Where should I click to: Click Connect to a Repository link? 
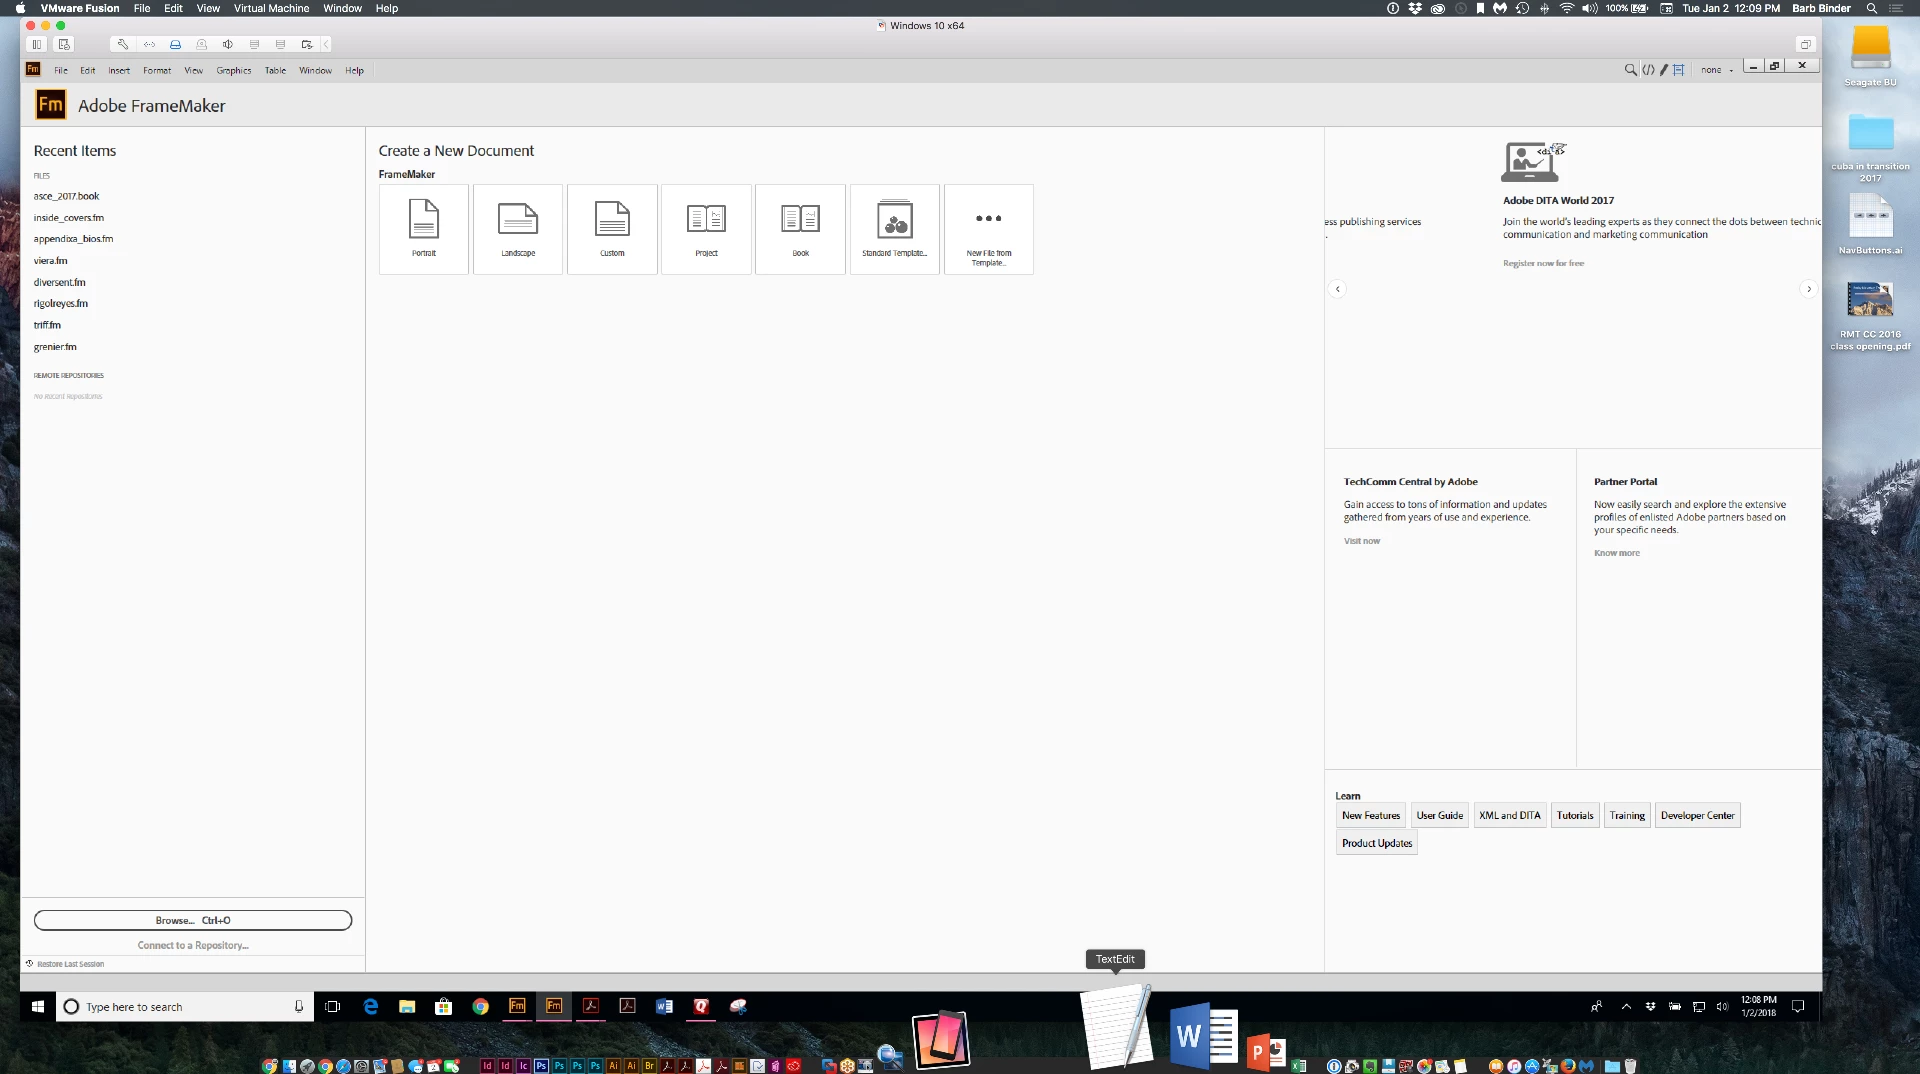point(193,945)
